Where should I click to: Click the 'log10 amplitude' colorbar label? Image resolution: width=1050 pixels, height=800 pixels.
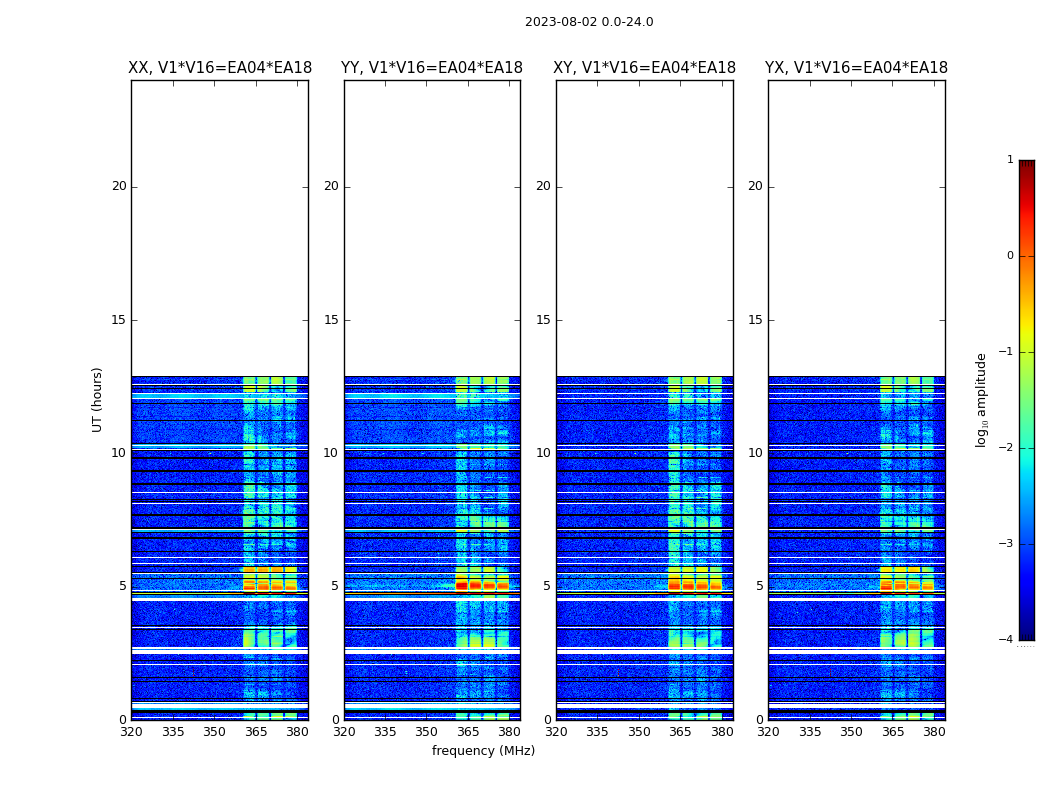click(x=982, y=400)
